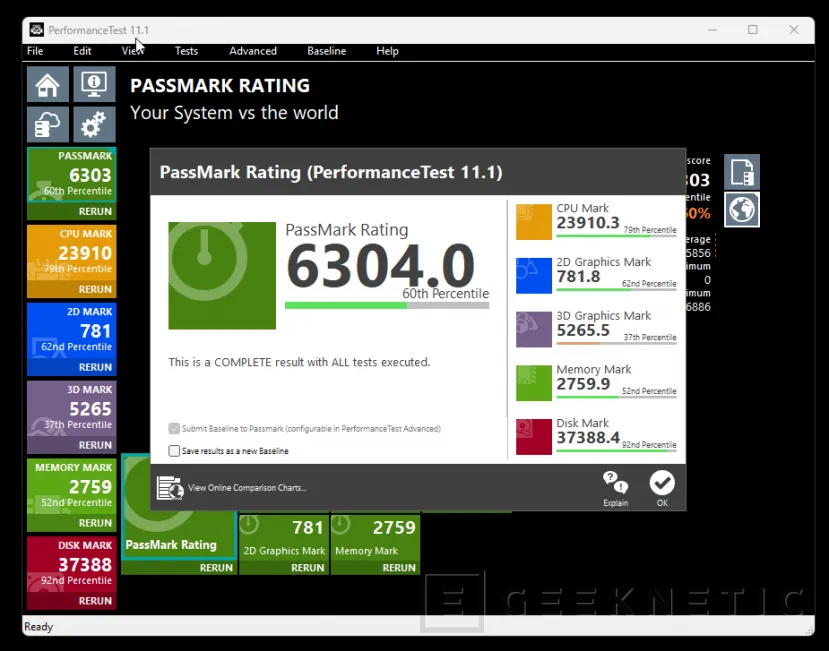The width and height of the screenshot is (829, 651).
Task: Click the Explain icon in dialog
Action: pos(615,488)
